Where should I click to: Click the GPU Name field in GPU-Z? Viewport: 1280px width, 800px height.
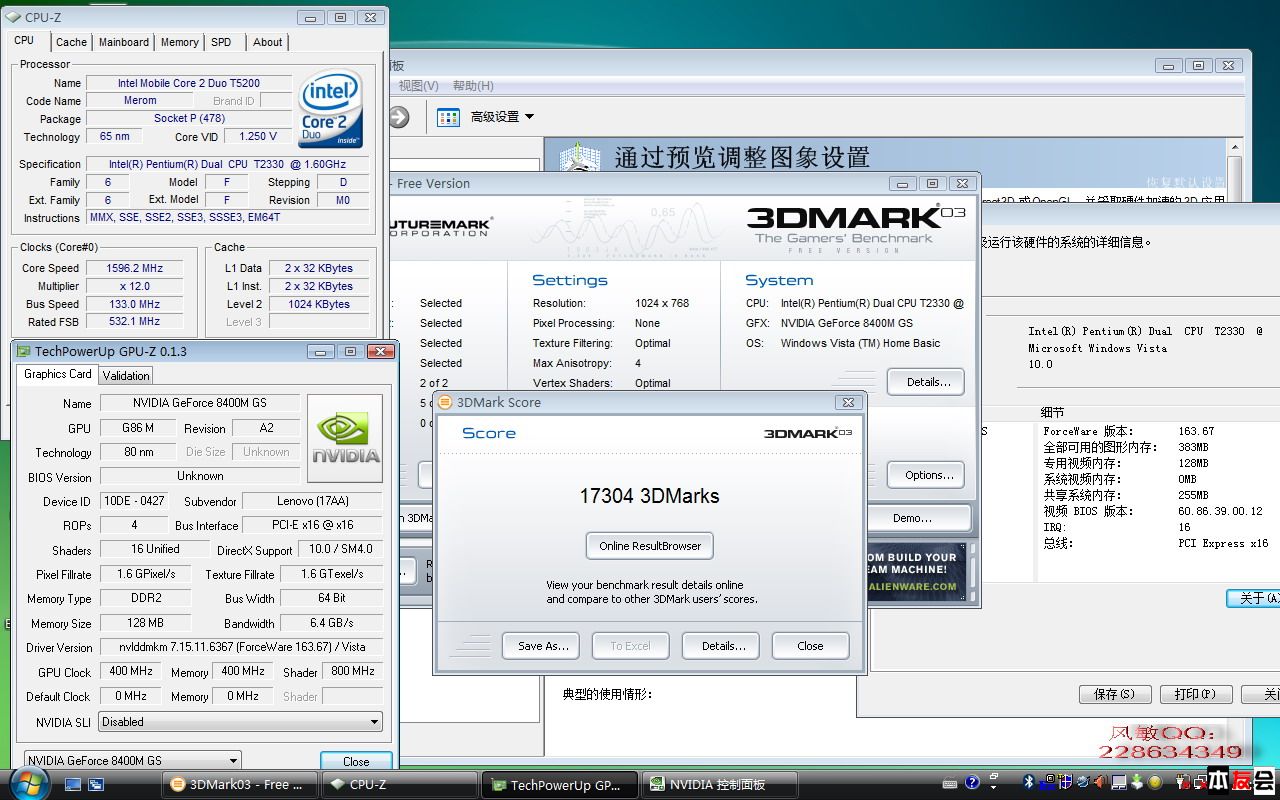(x=200, y=403)
